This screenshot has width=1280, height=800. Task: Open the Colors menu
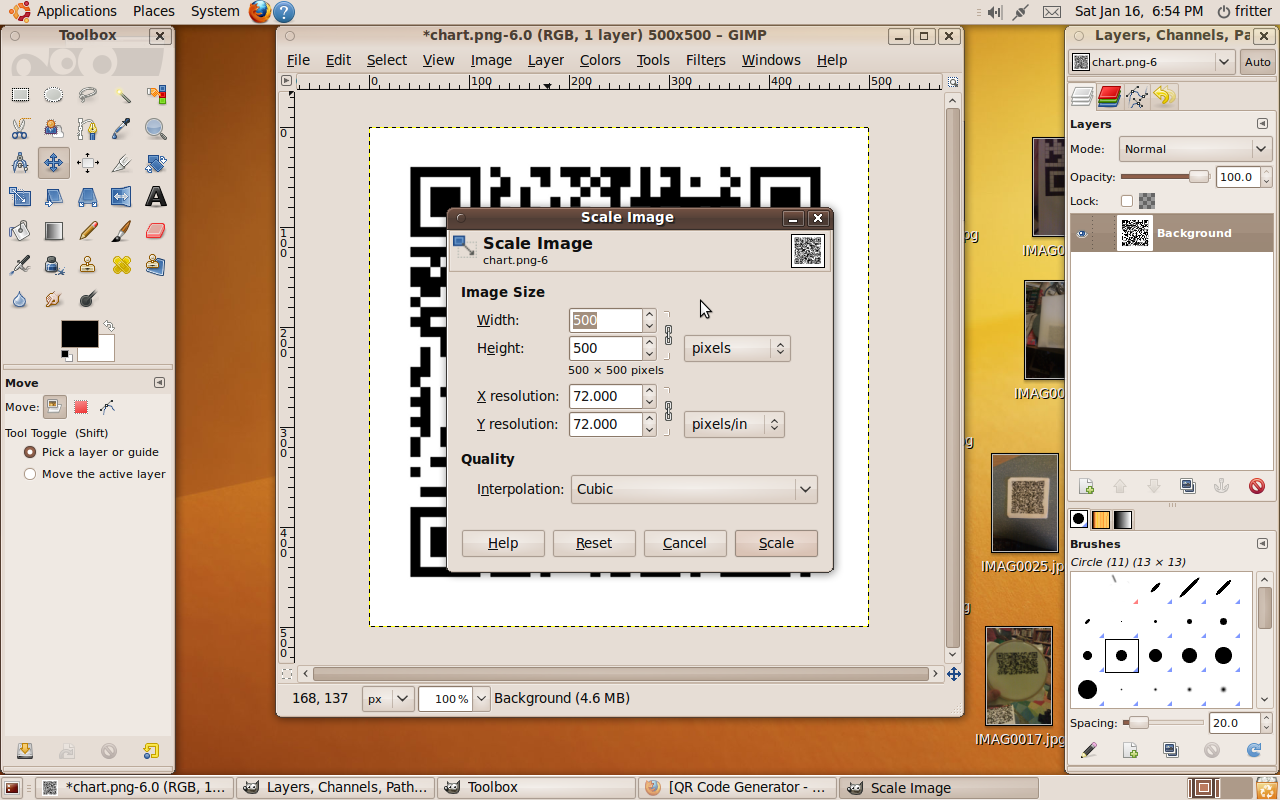point(600,60)
